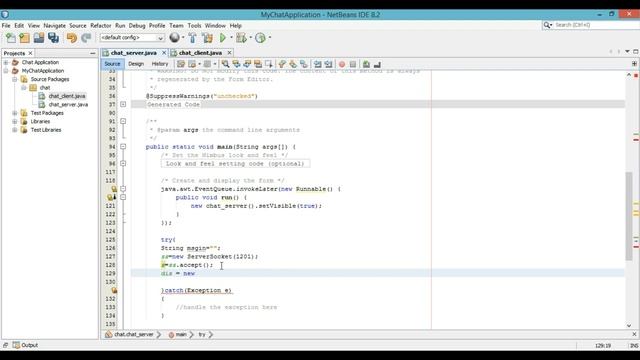The height and width of the screenshot is (360, 640).
Task: Expand the Libraries tree node
Action: click(15, 122)
